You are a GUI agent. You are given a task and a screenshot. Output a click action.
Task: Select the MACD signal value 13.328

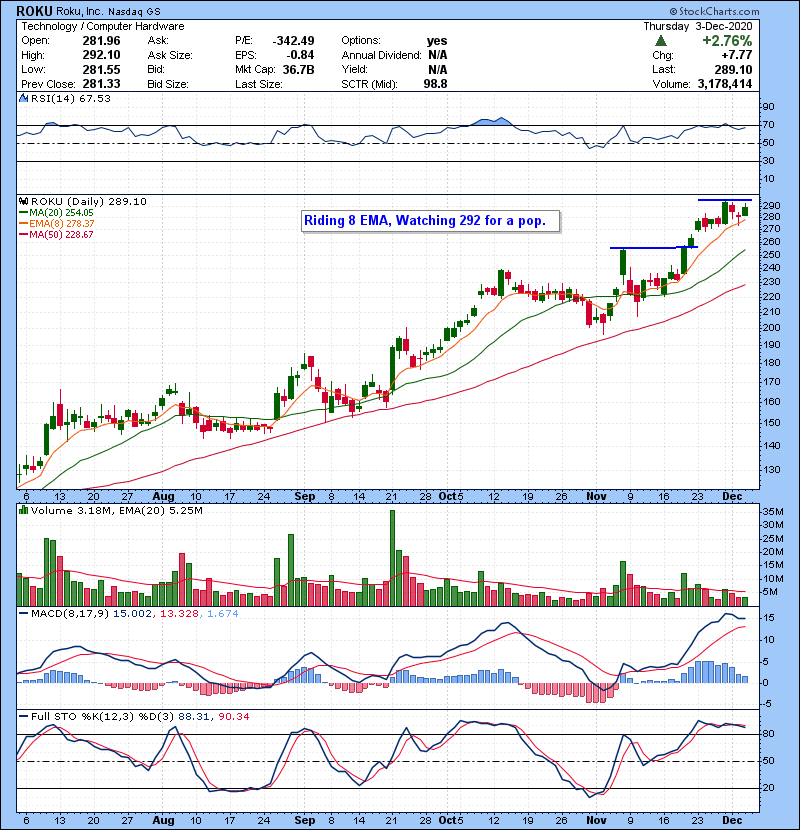pyautogui.click(x=179, y=614)
